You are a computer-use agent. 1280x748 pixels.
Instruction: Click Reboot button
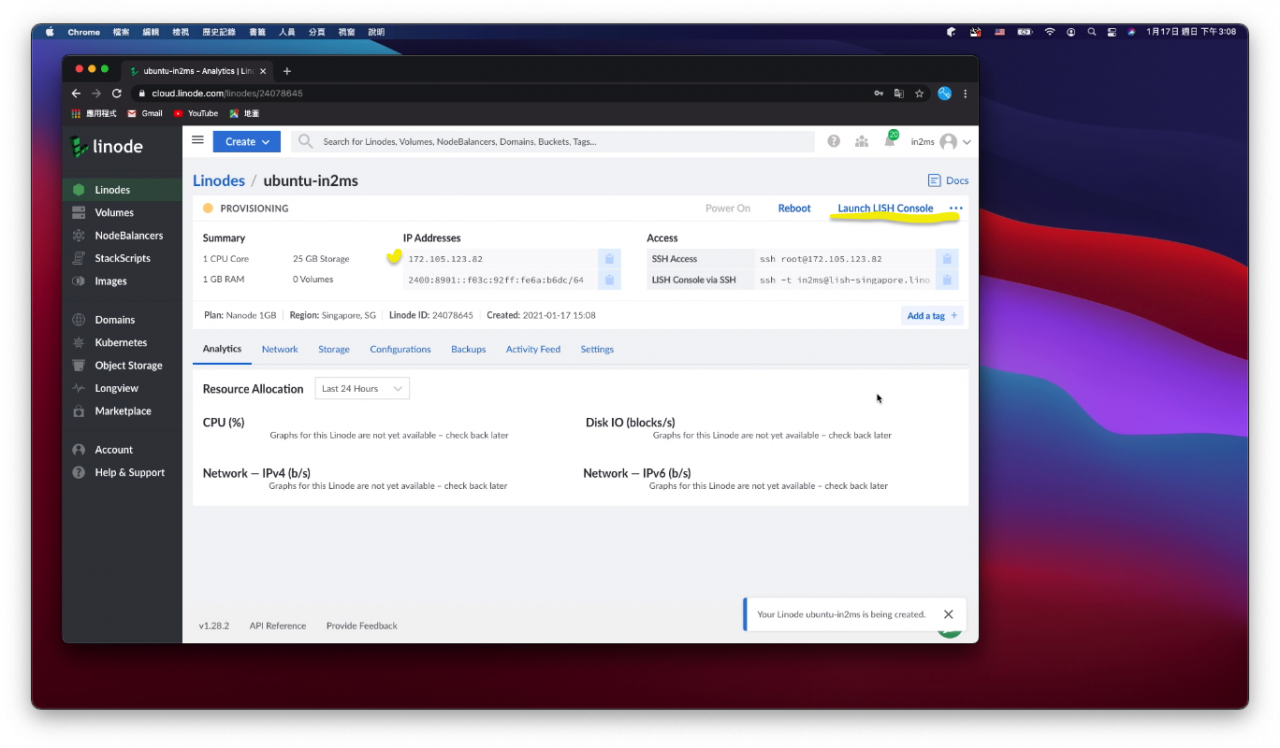[x=794, y=208]
